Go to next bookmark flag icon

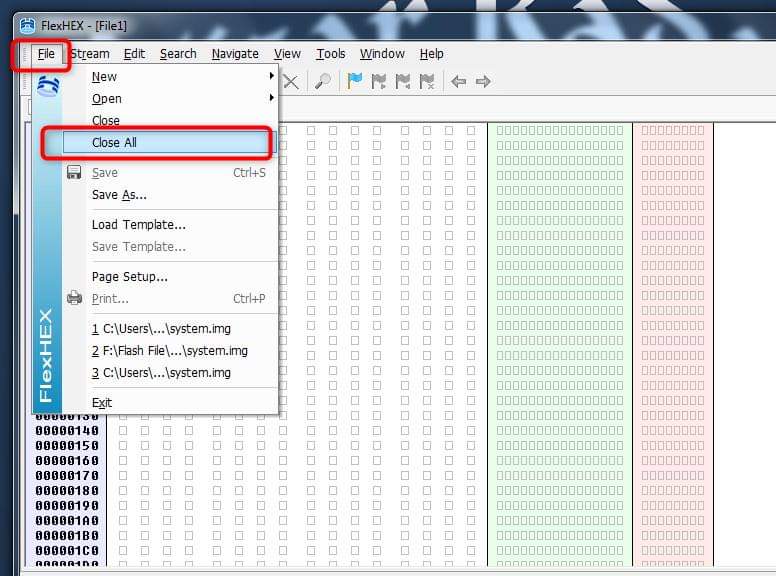click(379, 81)
